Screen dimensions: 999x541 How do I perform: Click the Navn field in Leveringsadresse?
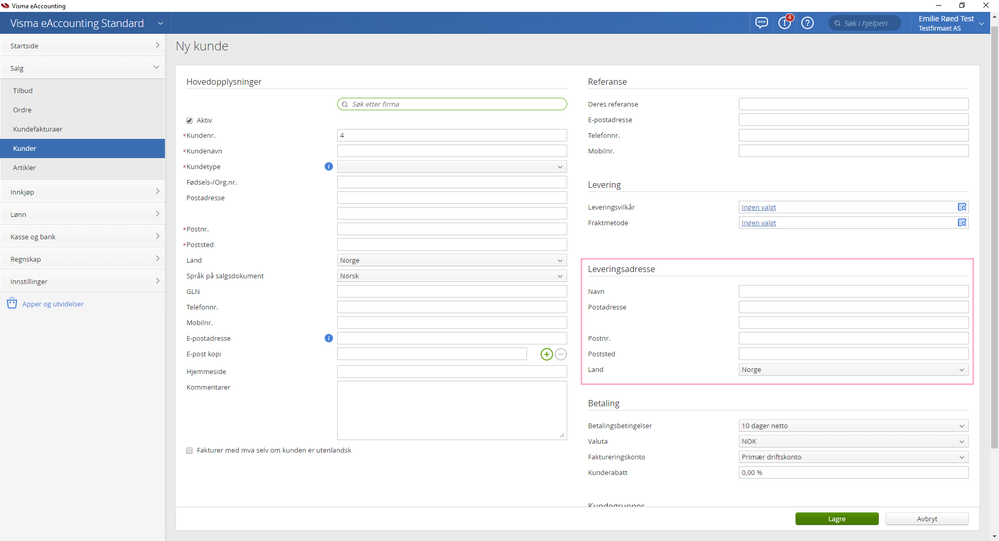click(854, 291)
